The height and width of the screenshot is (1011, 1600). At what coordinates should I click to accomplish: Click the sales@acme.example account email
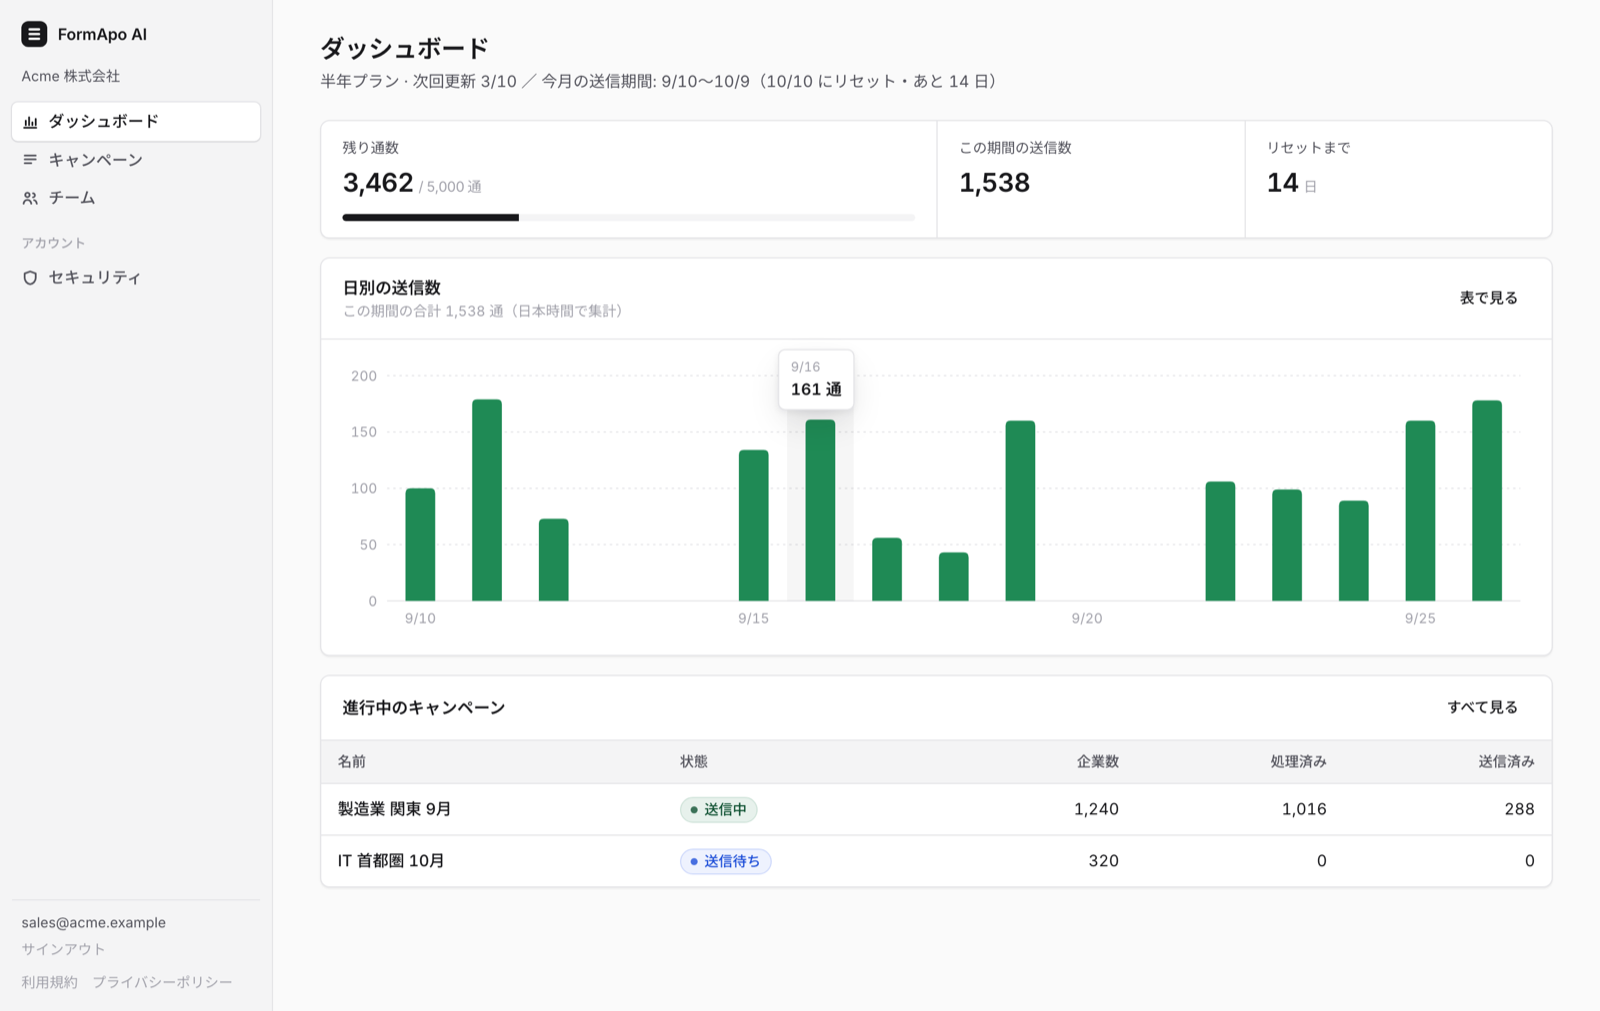click(x=94, y=923)
